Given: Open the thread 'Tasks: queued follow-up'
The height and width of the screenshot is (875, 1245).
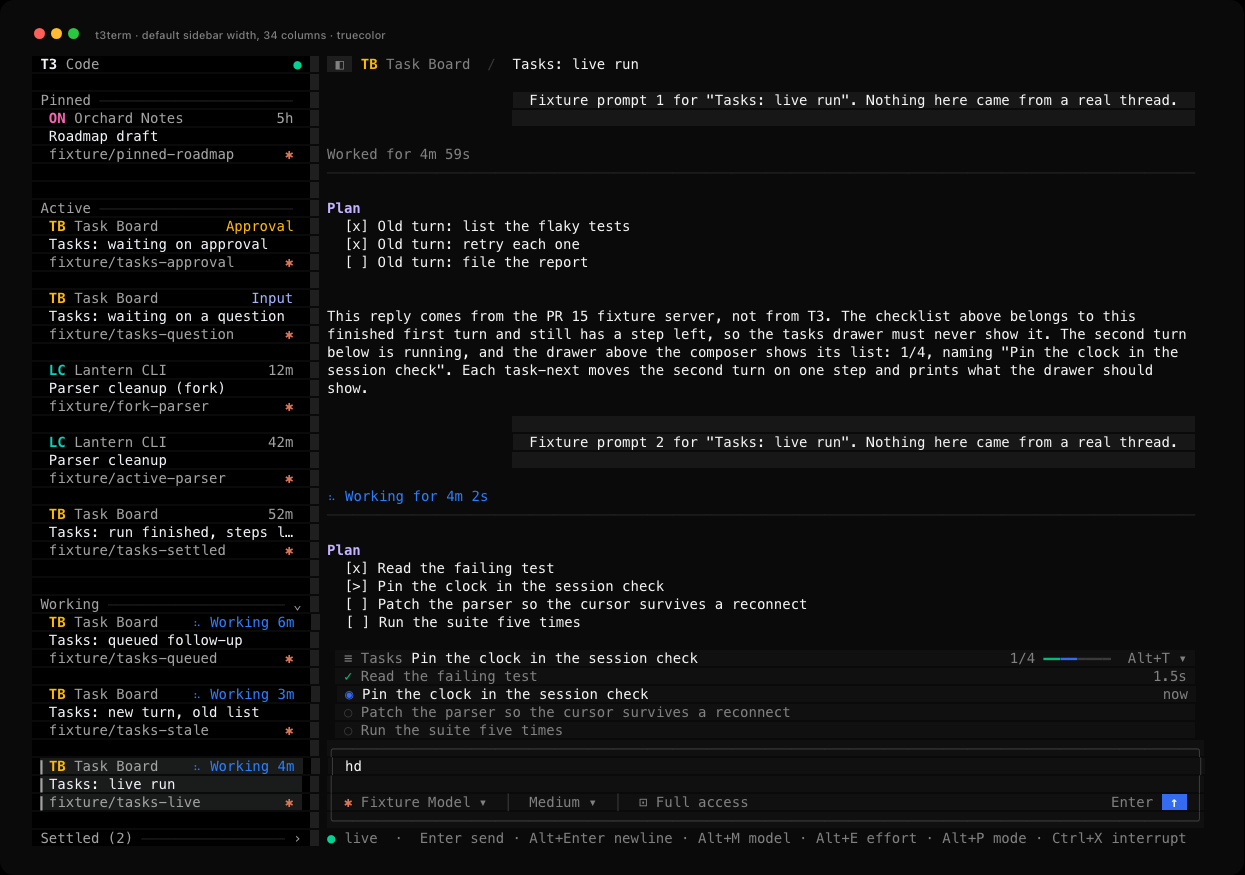Looking at the screenshot, I should pos(145,640).
